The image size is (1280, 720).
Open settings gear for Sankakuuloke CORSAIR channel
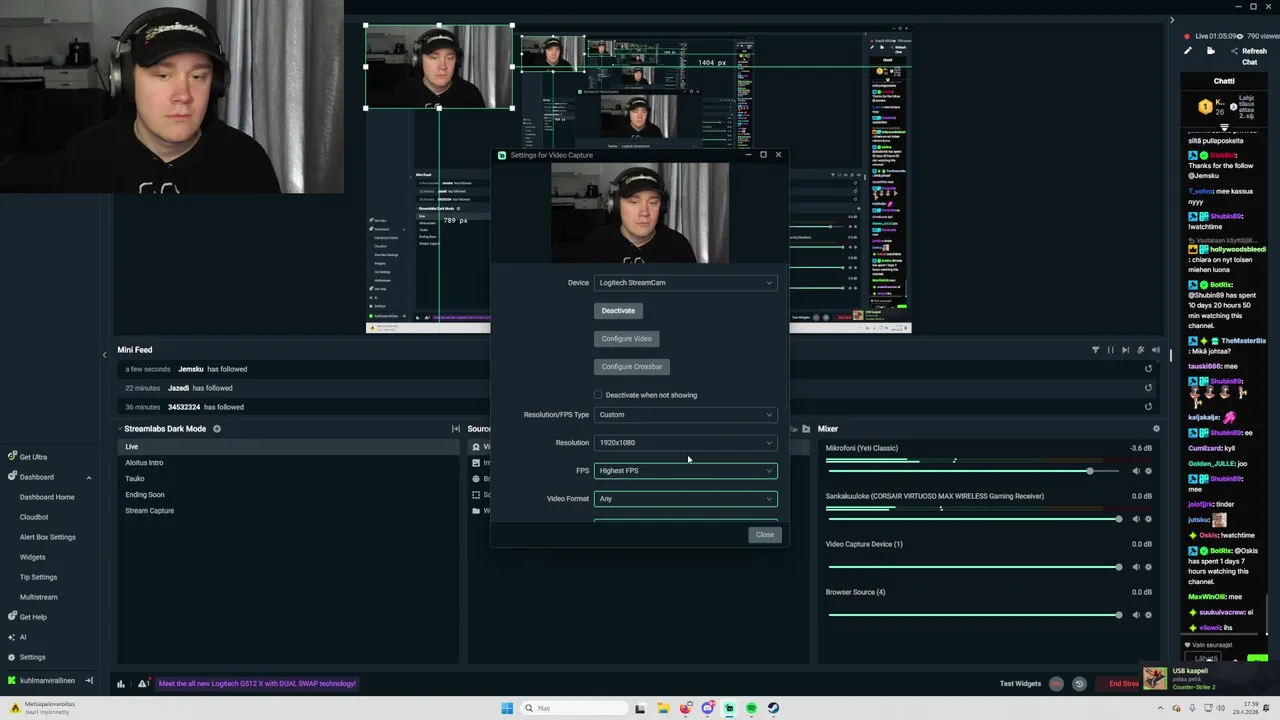point(1148,519)
